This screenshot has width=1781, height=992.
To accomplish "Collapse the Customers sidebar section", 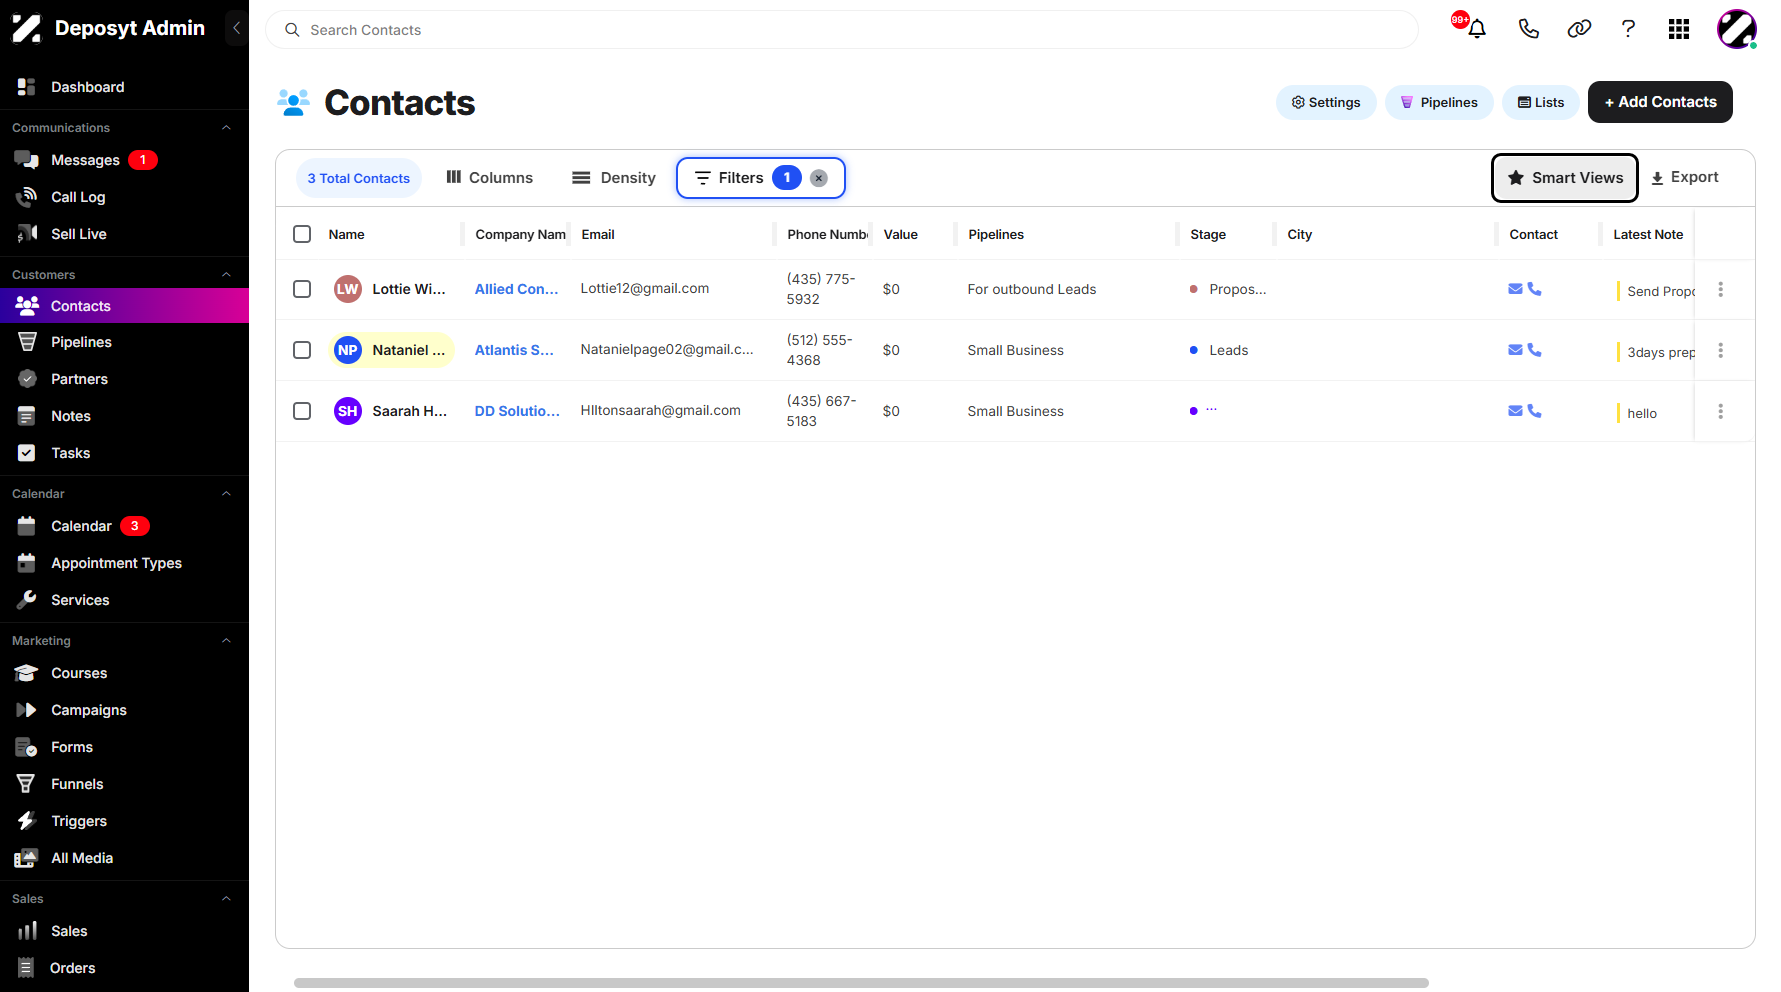I will coord(226,275).
